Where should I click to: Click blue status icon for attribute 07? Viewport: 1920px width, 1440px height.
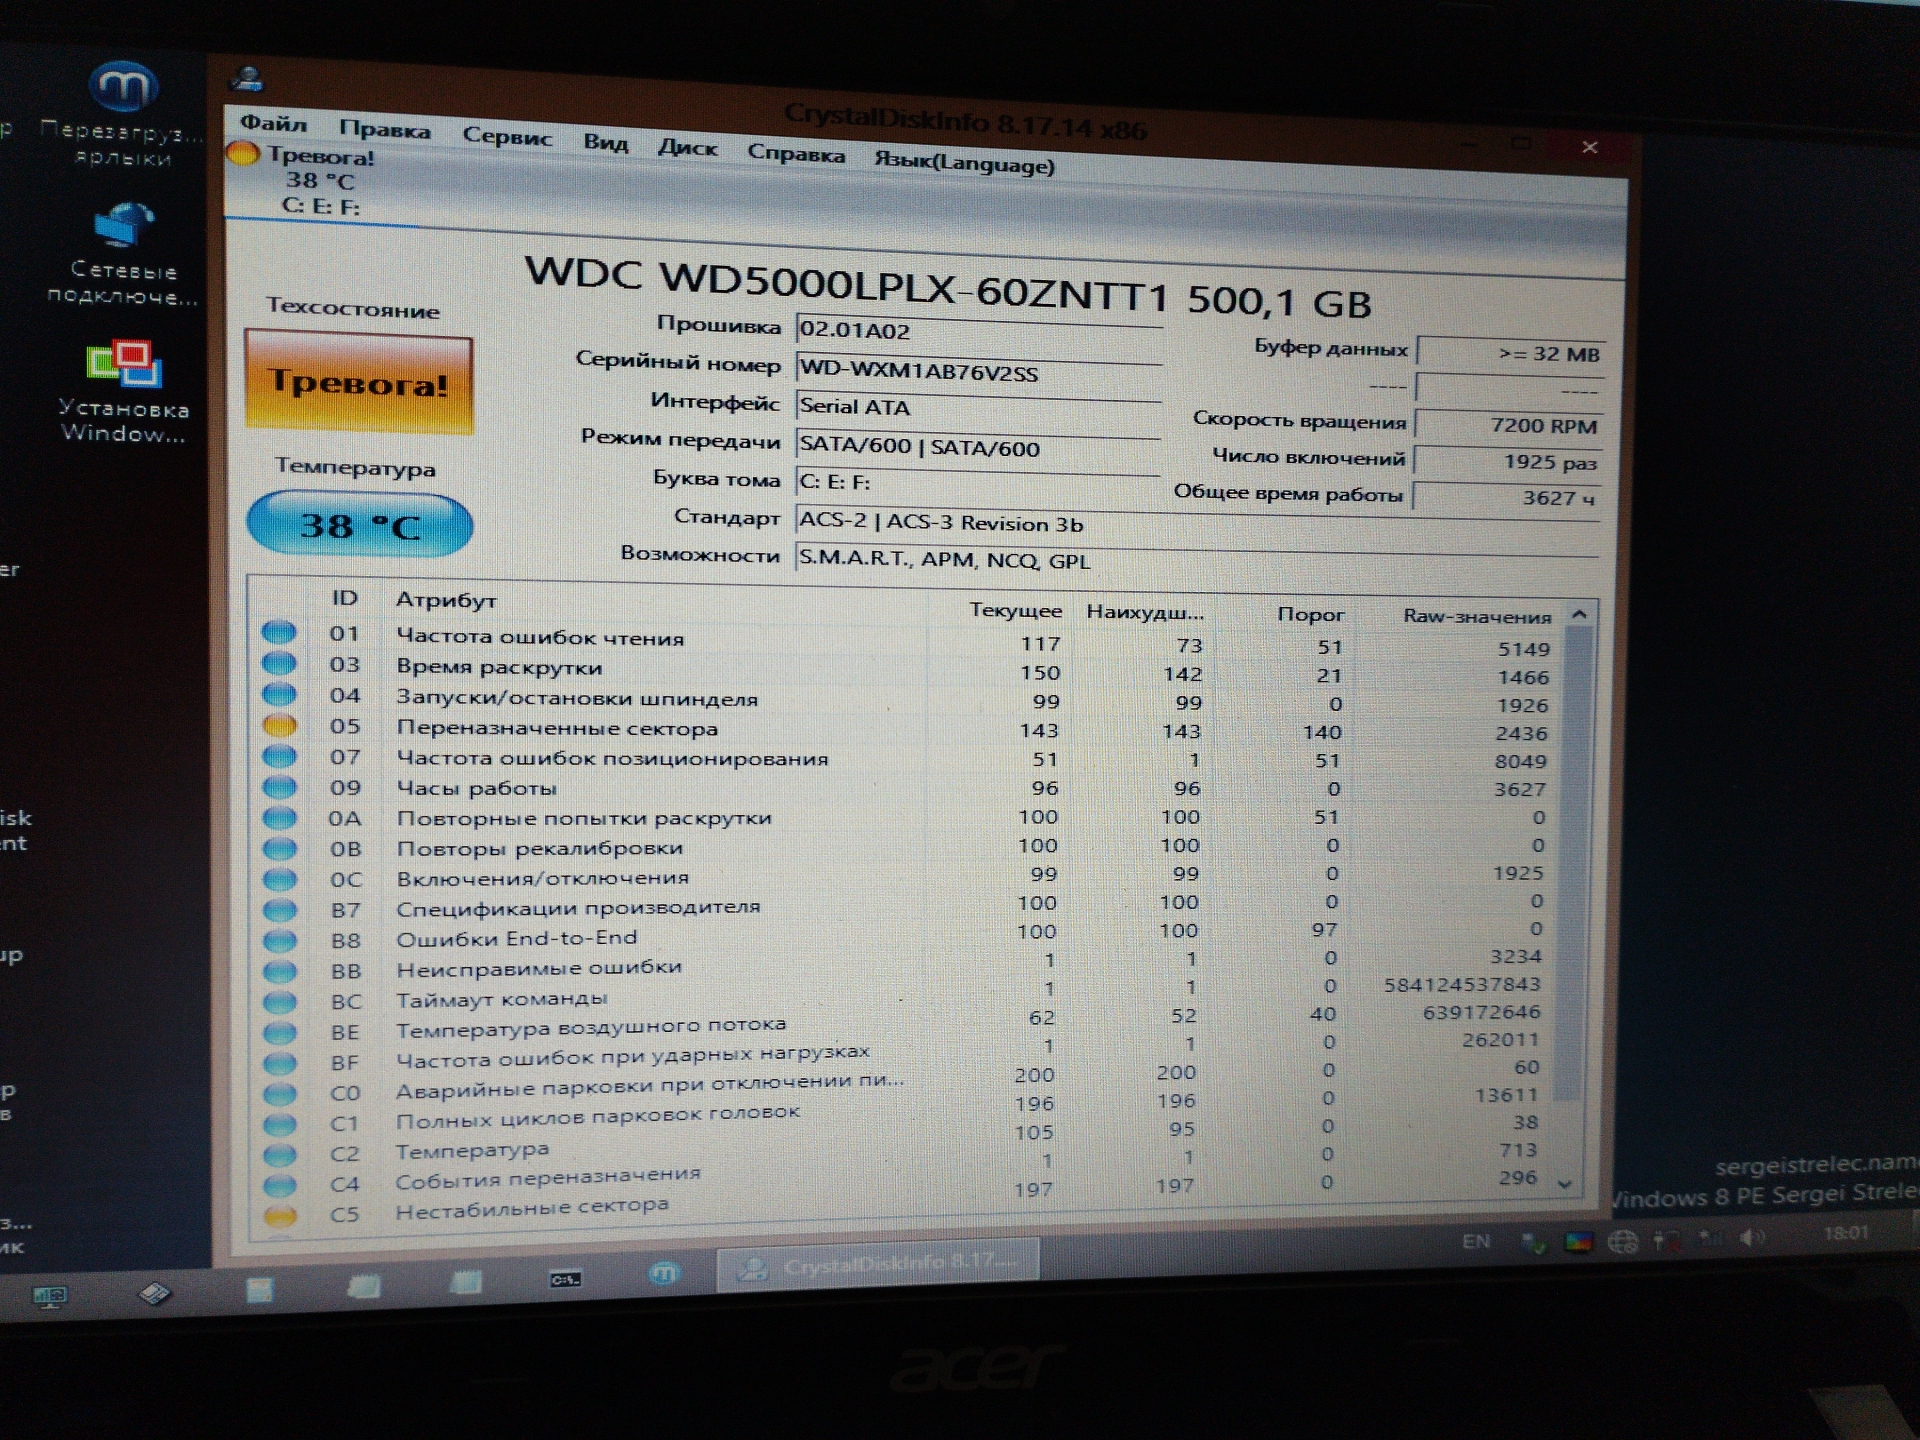[279, 756]
